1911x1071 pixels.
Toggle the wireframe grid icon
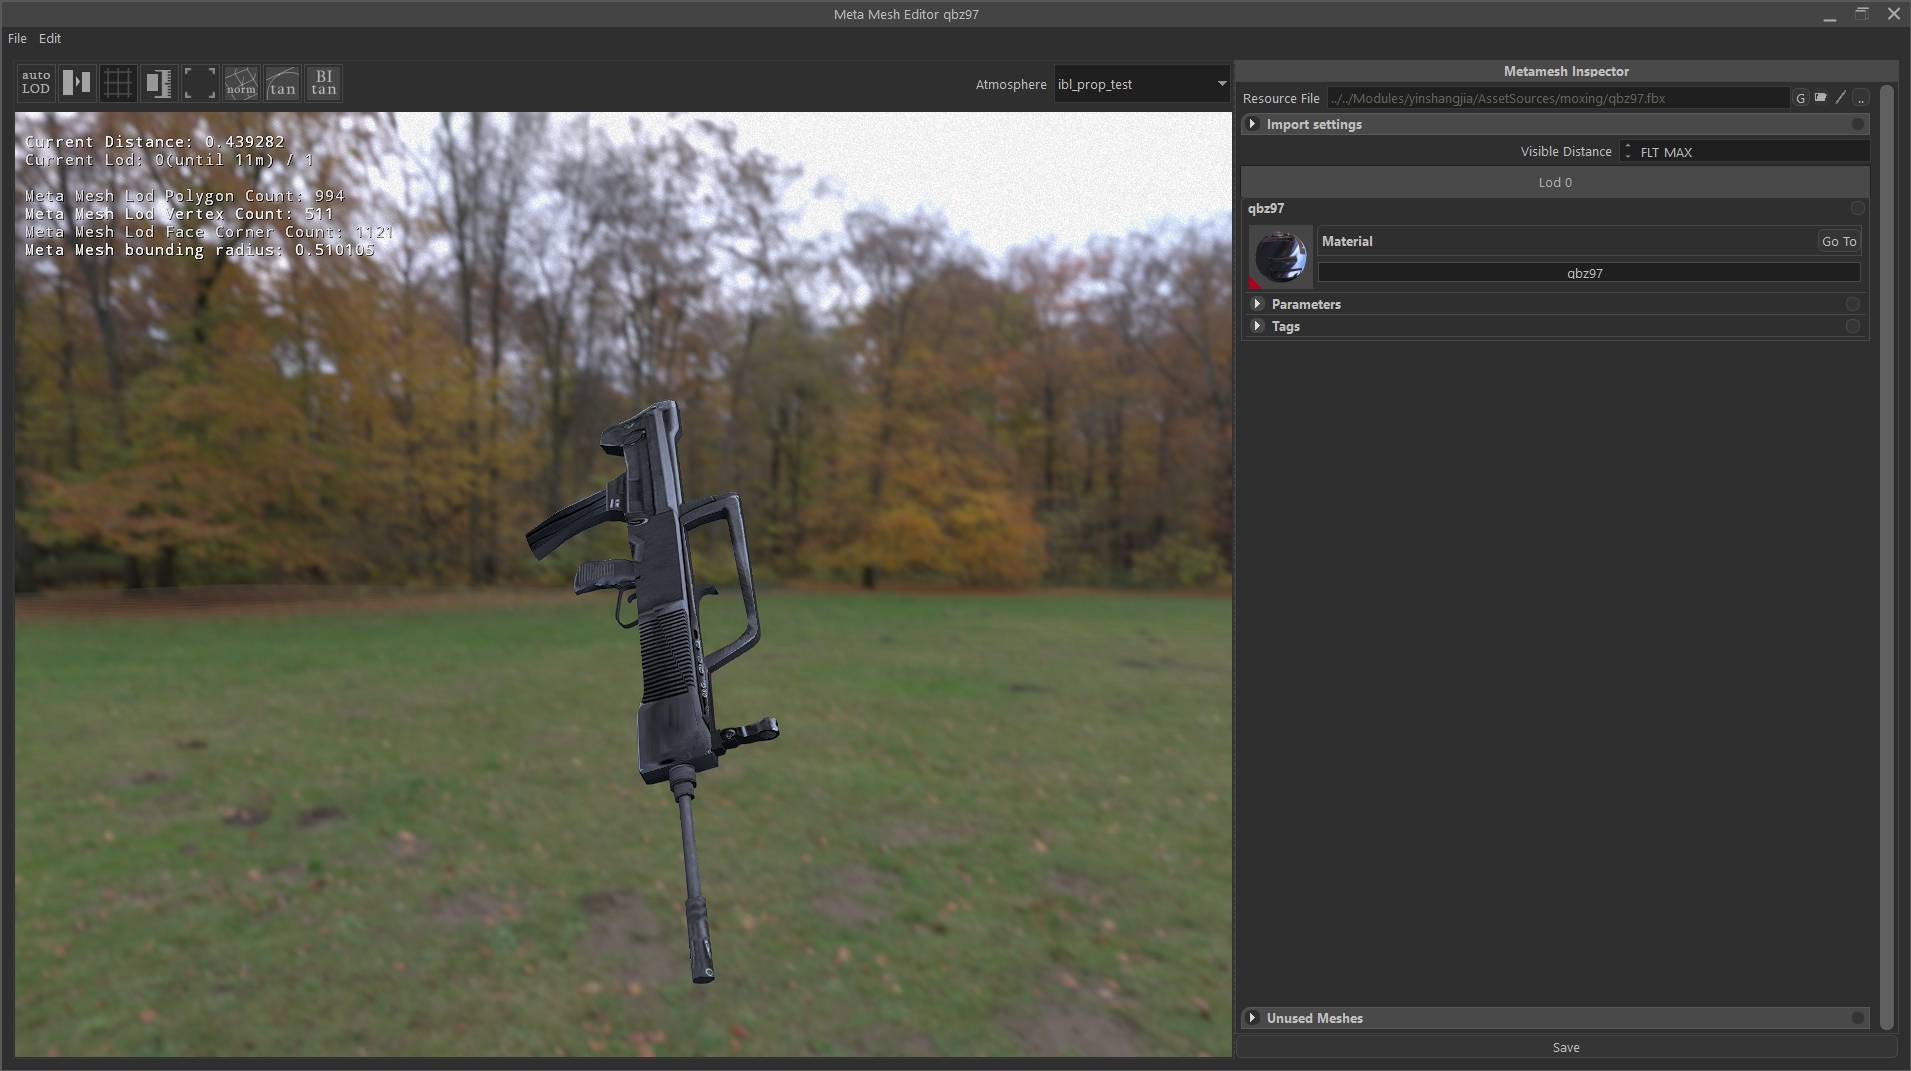click(118, 83)
